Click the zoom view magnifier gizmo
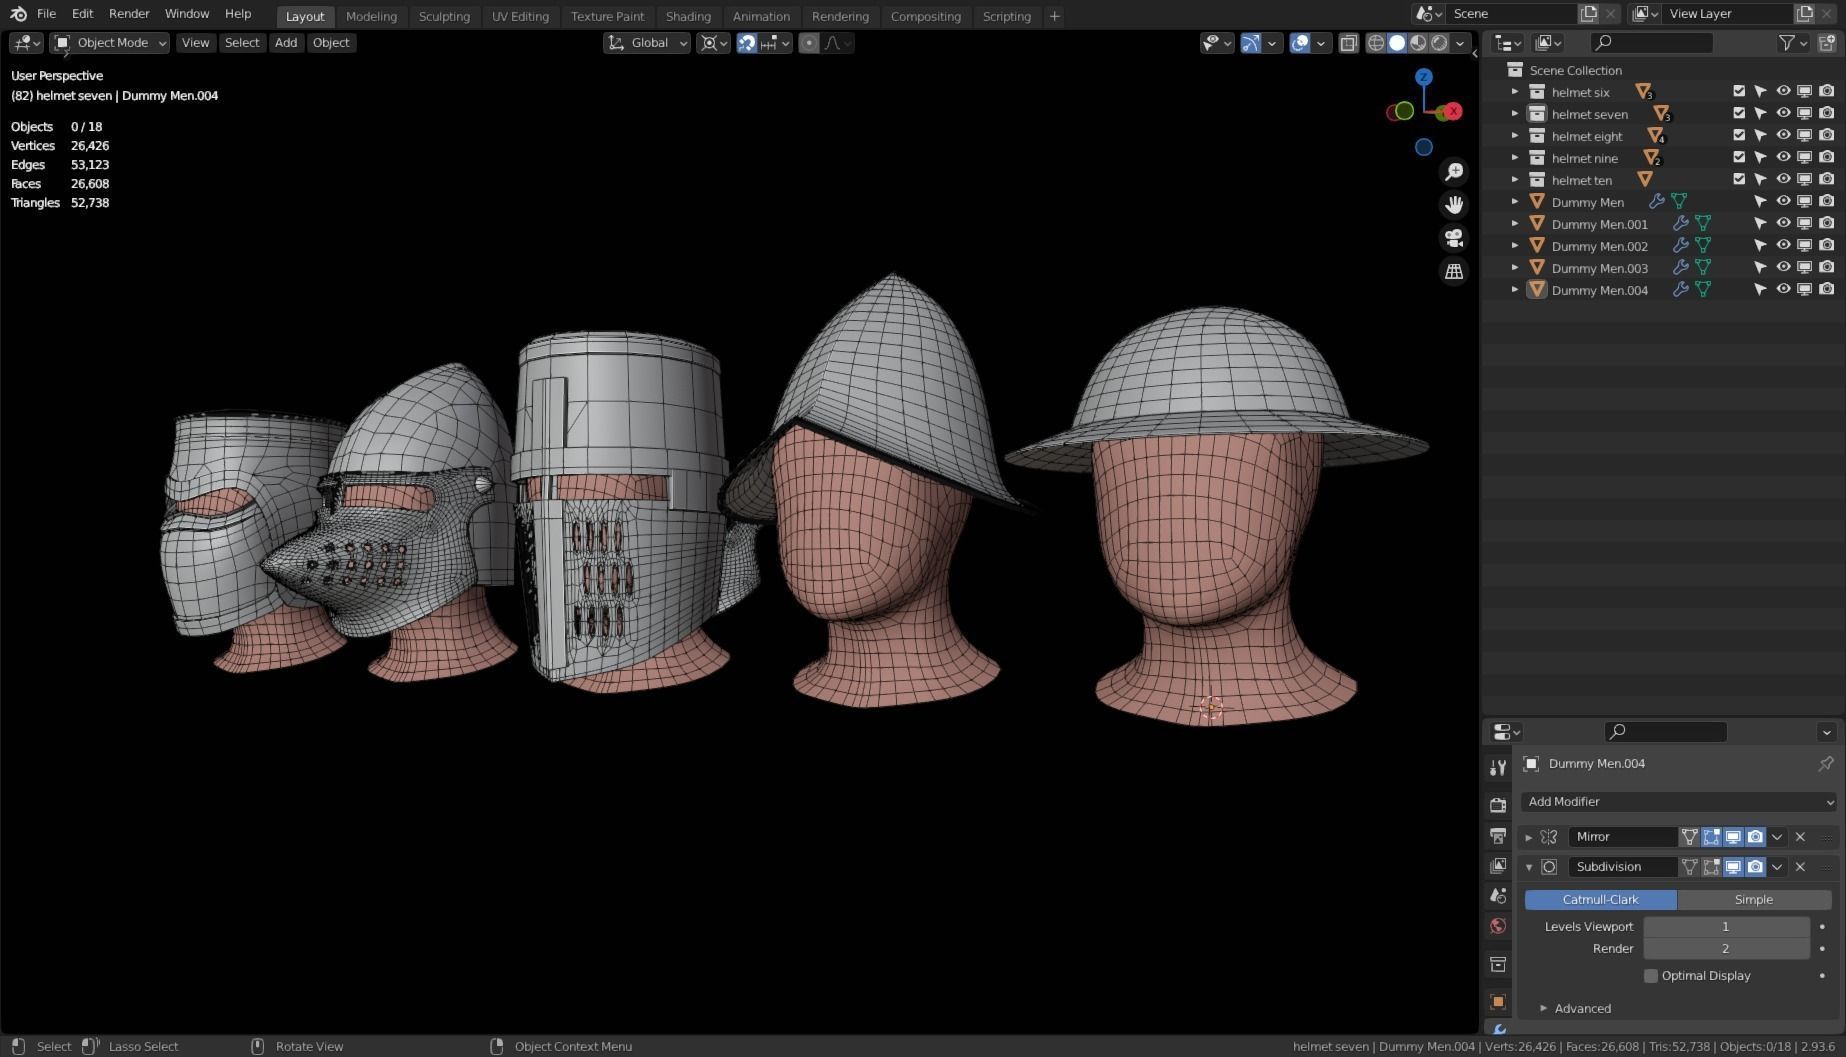 coord(1454,172)
